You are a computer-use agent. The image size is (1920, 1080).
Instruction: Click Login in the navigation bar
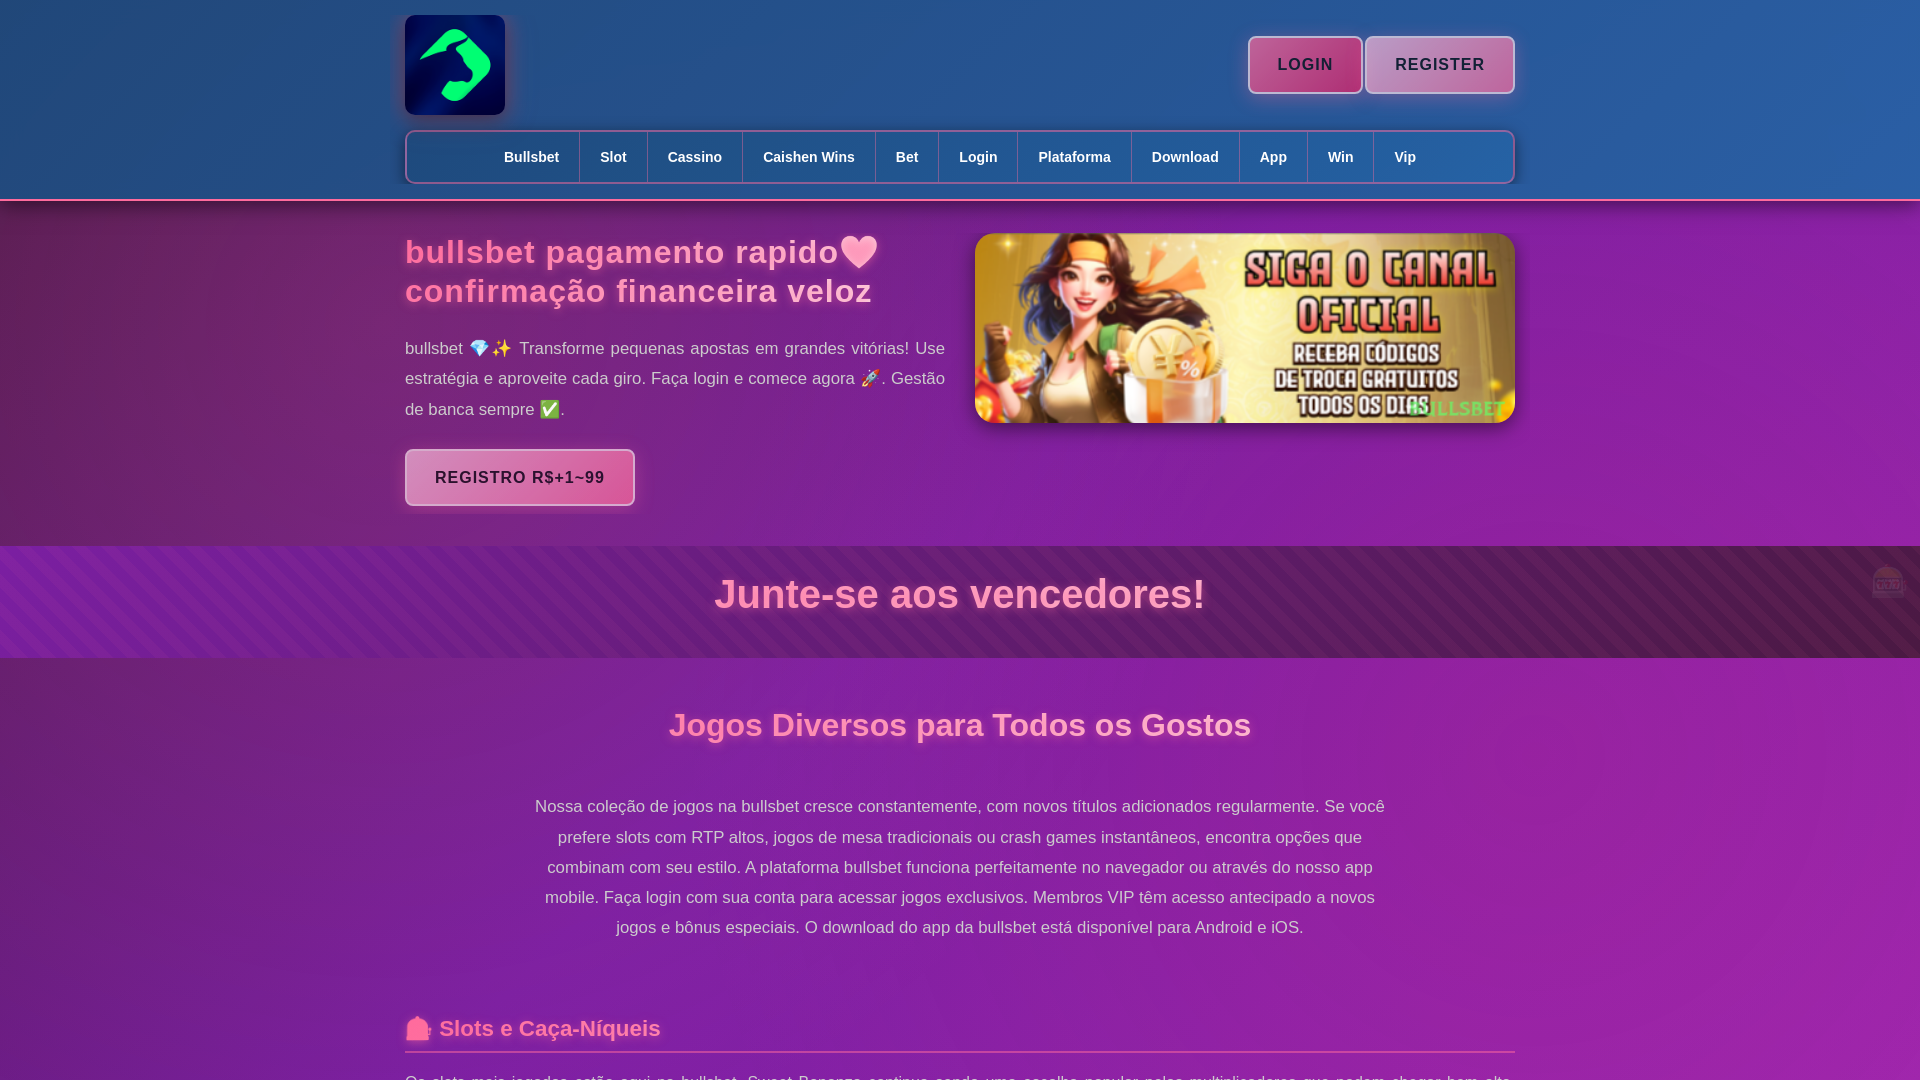[x=977, y=157]
